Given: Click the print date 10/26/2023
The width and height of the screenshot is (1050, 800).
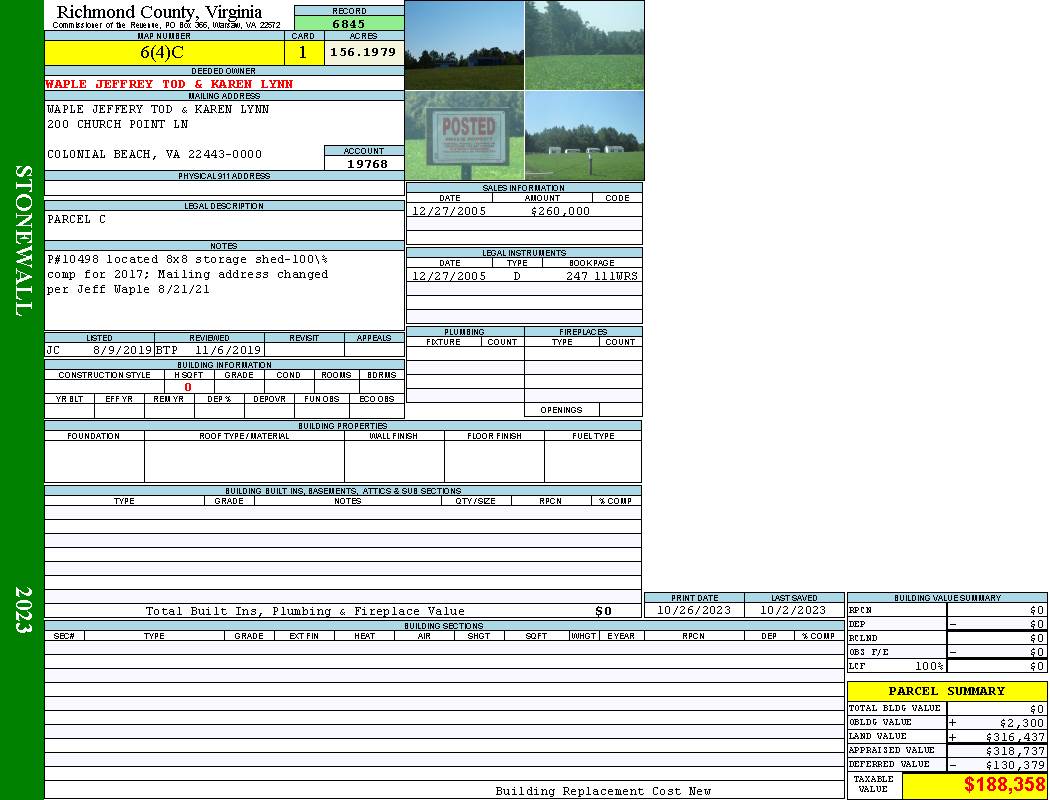Looking at the screenshot, I should tap(693, 610).
